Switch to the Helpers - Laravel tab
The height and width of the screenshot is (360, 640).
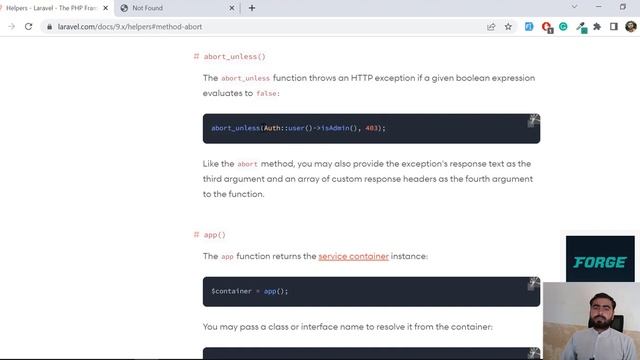click(51, 8)
